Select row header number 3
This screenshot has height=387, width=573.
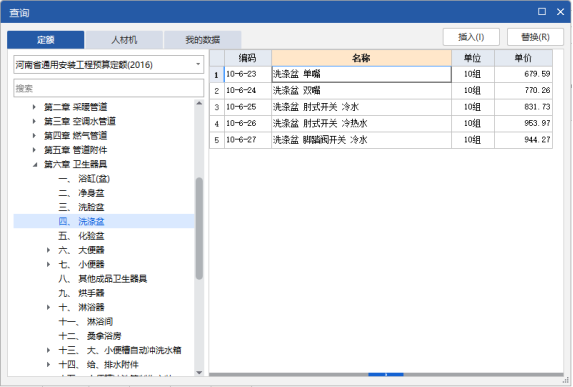tap(217, 107)
